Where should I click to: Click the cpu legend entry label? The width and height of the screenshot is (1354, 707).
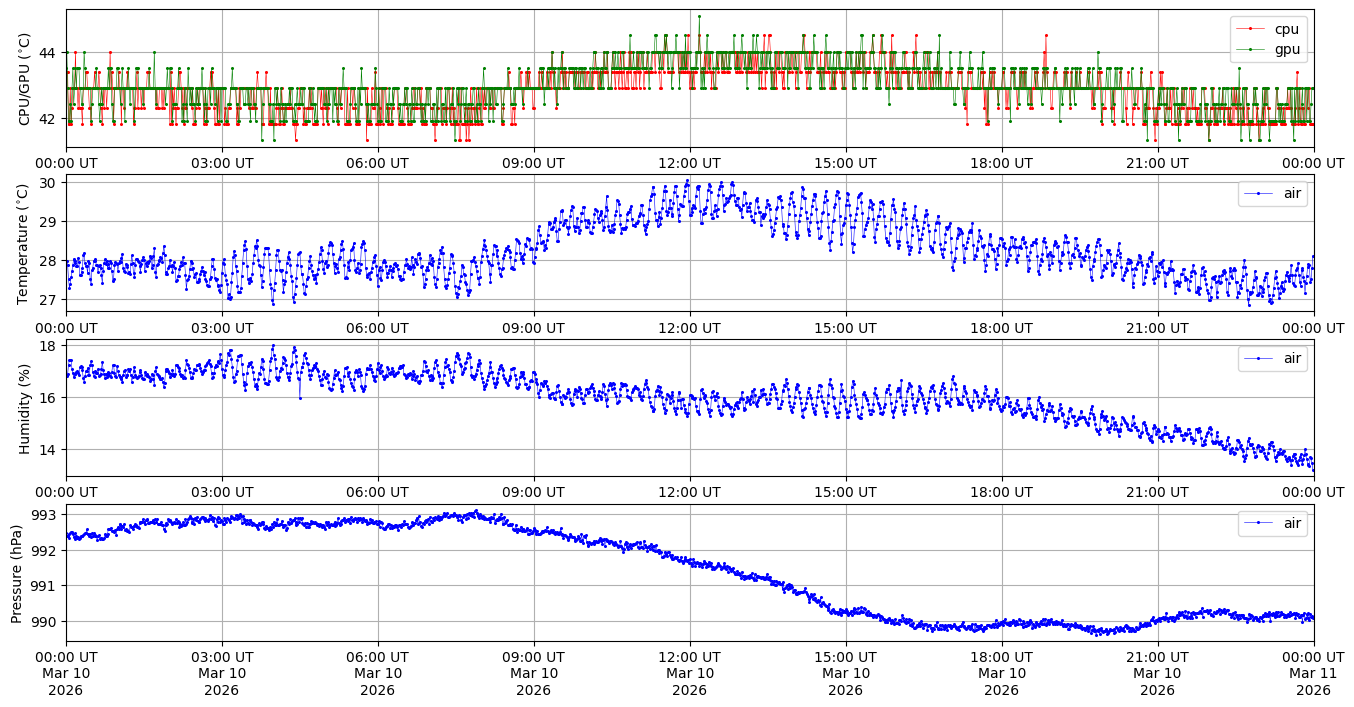[x=1286, y=29]
